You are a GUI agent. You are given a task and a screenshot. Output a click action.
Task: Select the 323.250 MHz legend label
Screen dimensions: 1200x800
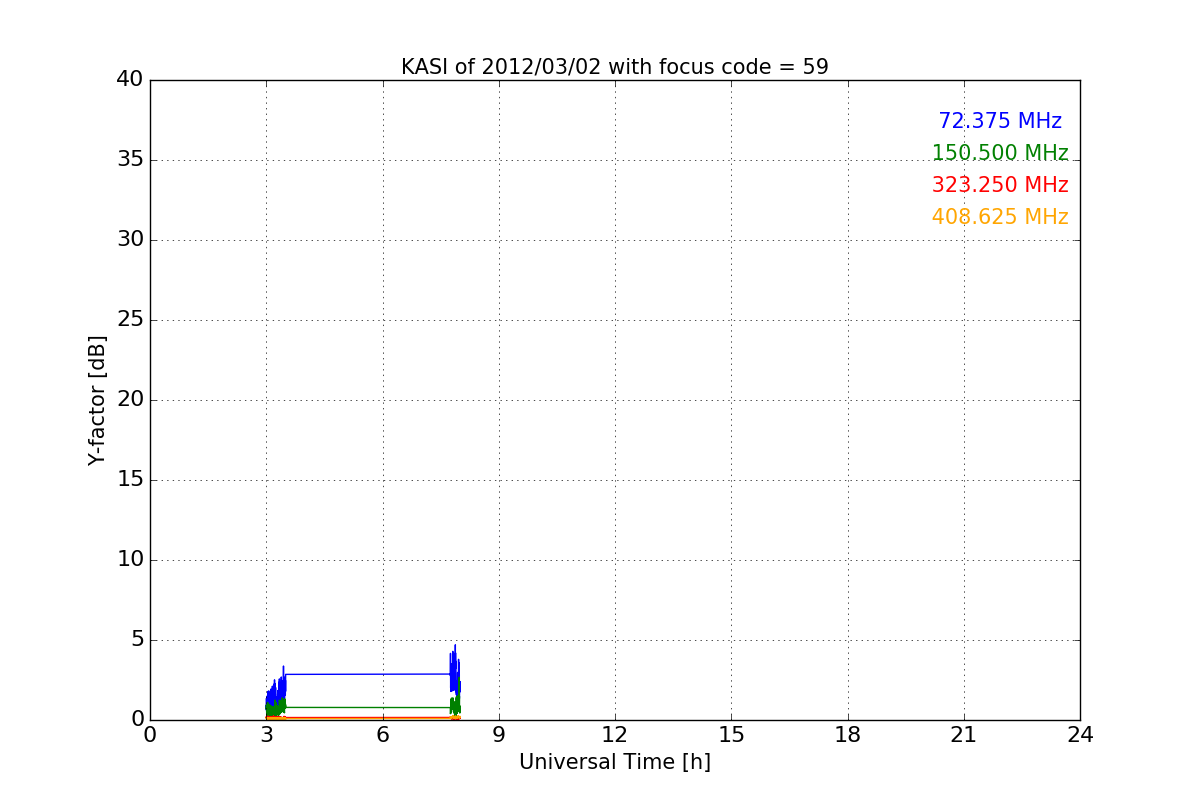pos(1000,185)
